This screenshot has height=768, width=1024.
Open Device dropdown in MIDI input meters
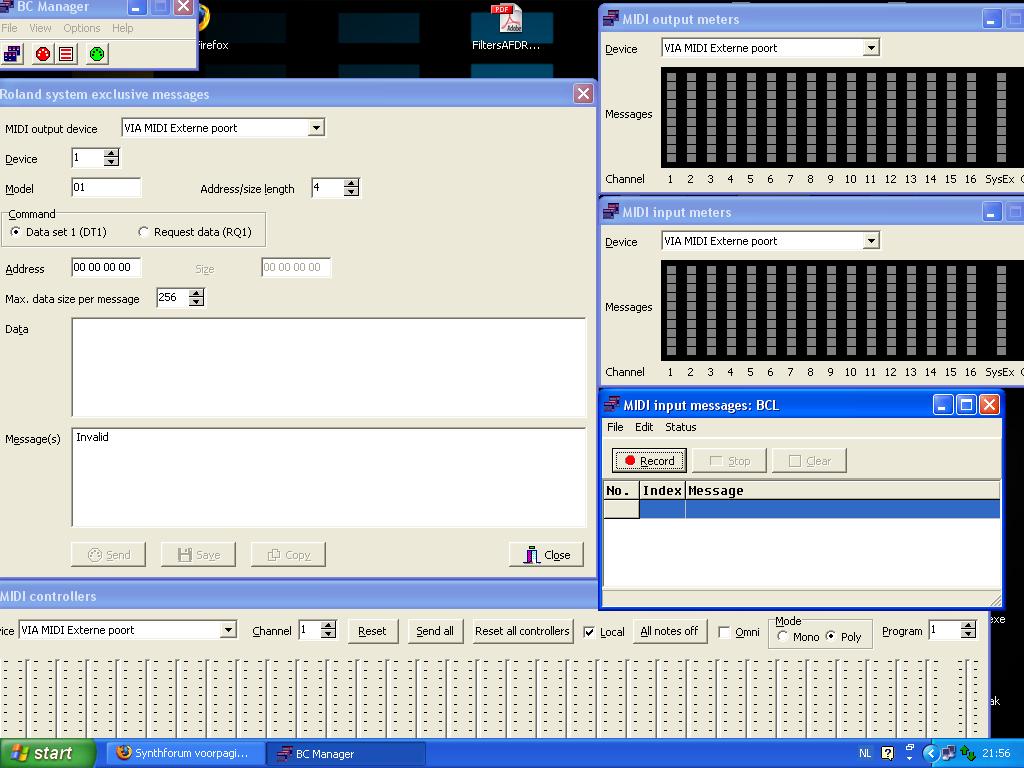click(871, 241)
